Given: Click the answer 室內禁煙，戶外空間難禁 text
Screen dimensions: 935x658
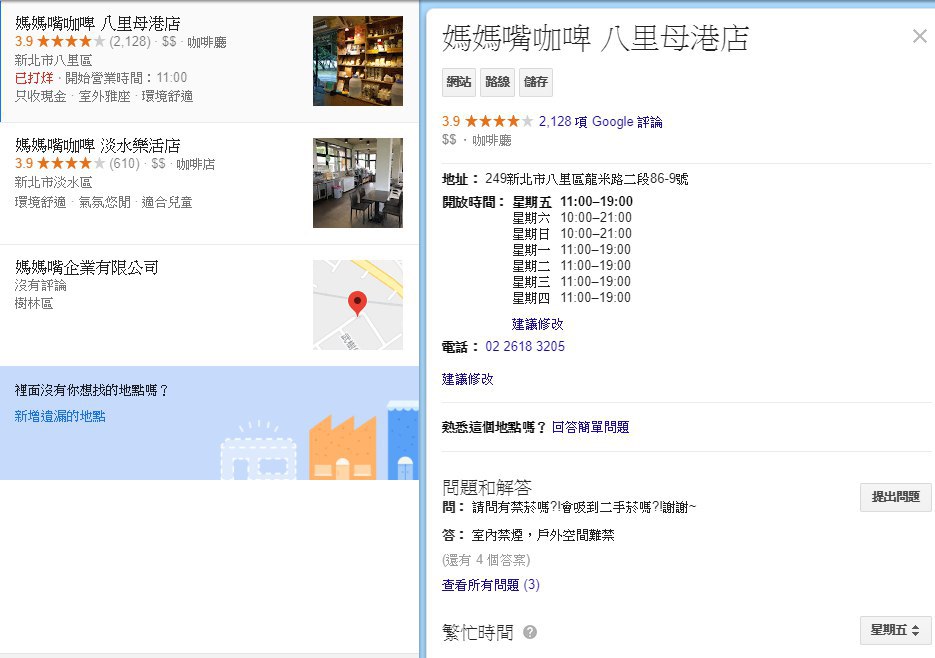Looking at the screenshot, I should click(x=543, y=535).
